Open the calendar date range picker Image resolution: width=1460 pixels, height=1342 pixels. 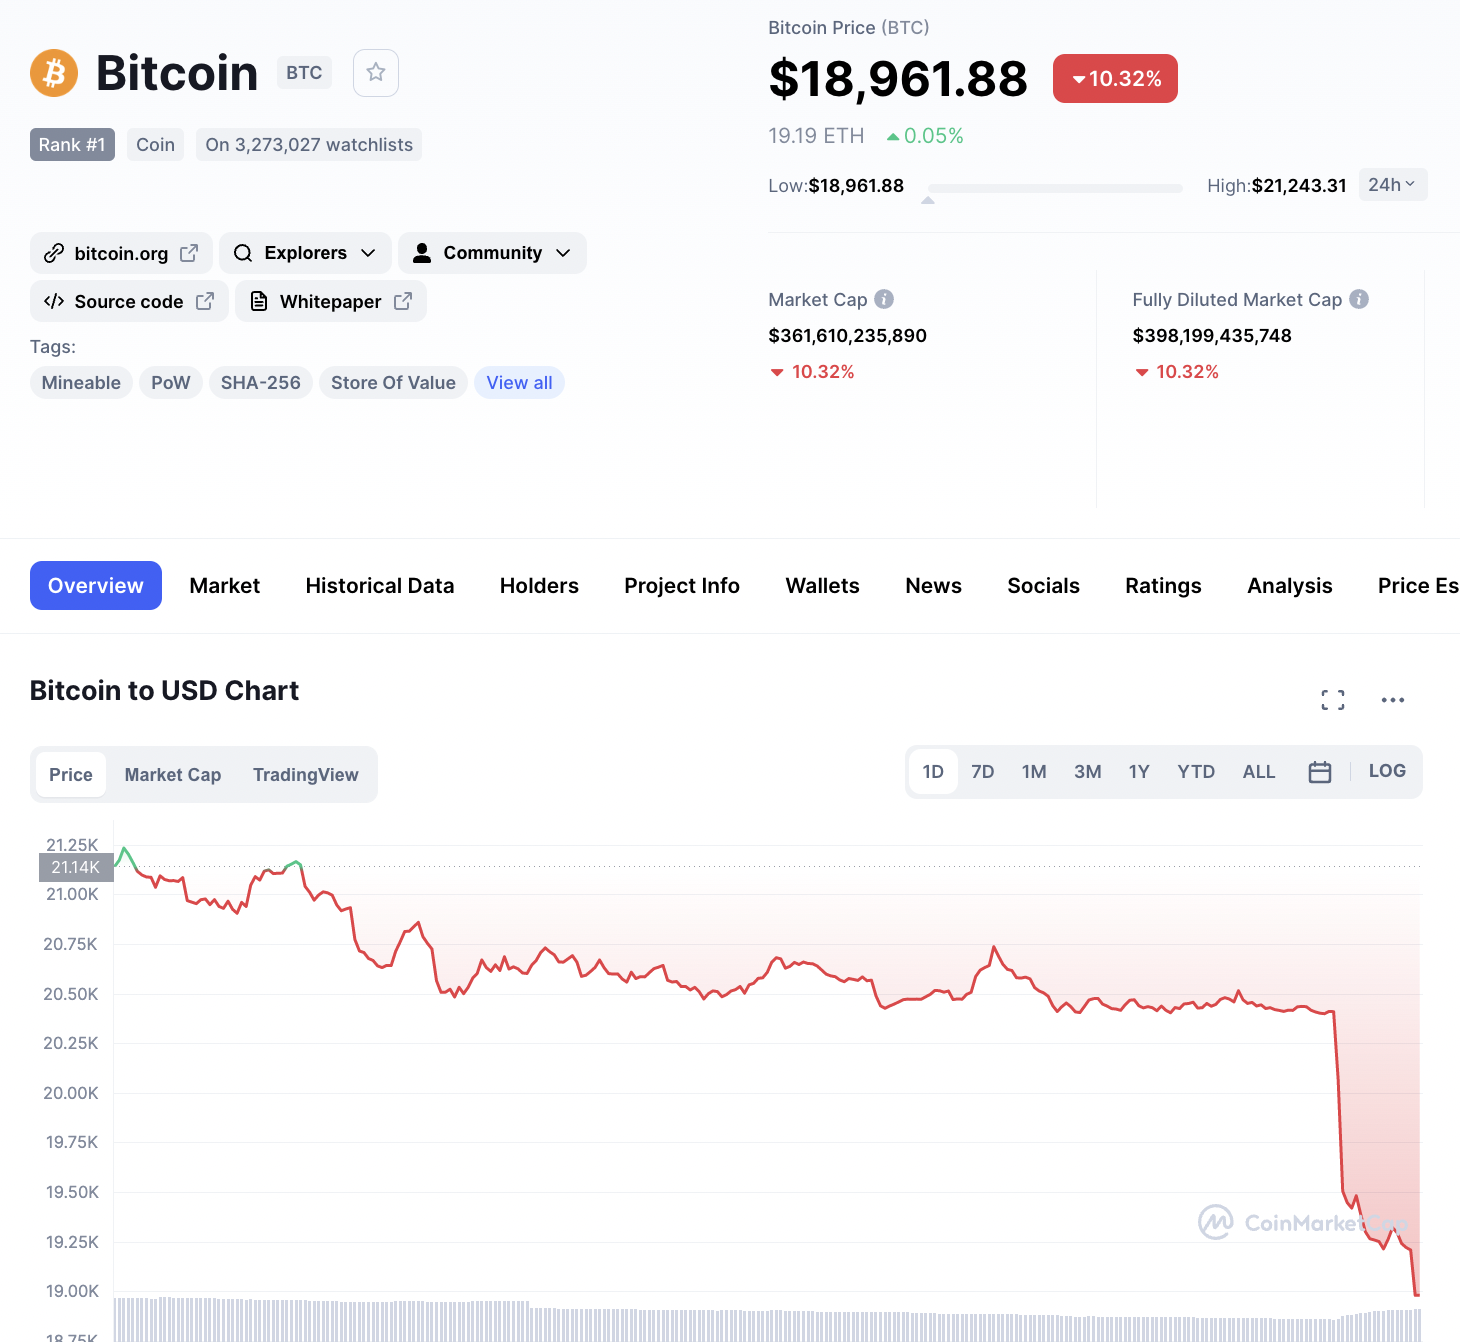click(1319, 772)
